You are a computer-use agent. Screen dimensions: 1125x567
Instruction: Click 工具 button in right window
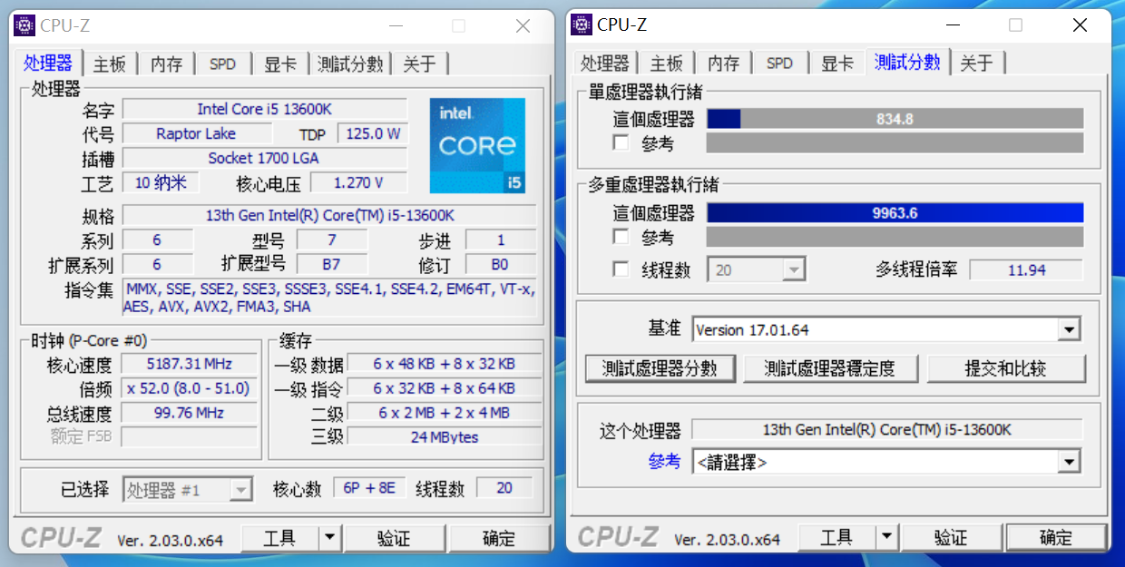(x=837, y=537)
